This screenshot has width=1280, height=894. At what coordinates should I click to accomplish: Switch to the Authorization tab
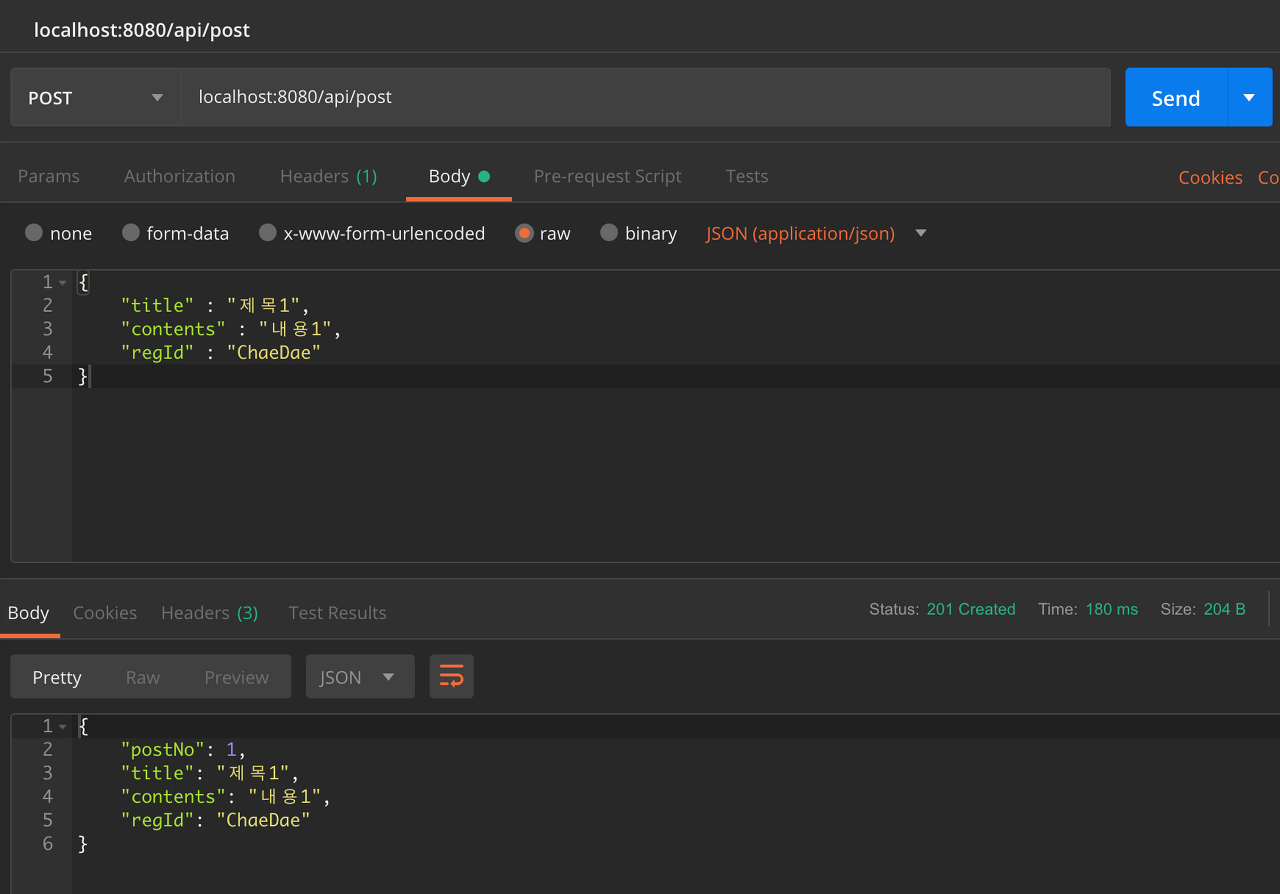179,176
